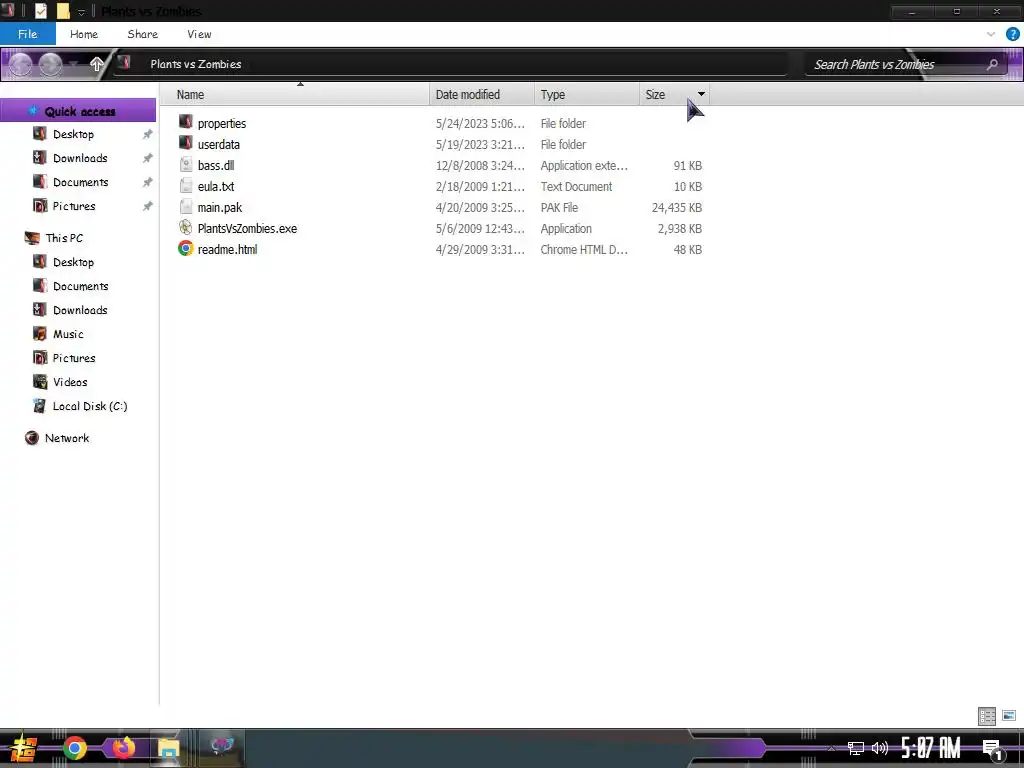Image resolution: width=1024 pixels, height=768 pixels.
Task: Sort files by Type column header
Action: (586, 95)
